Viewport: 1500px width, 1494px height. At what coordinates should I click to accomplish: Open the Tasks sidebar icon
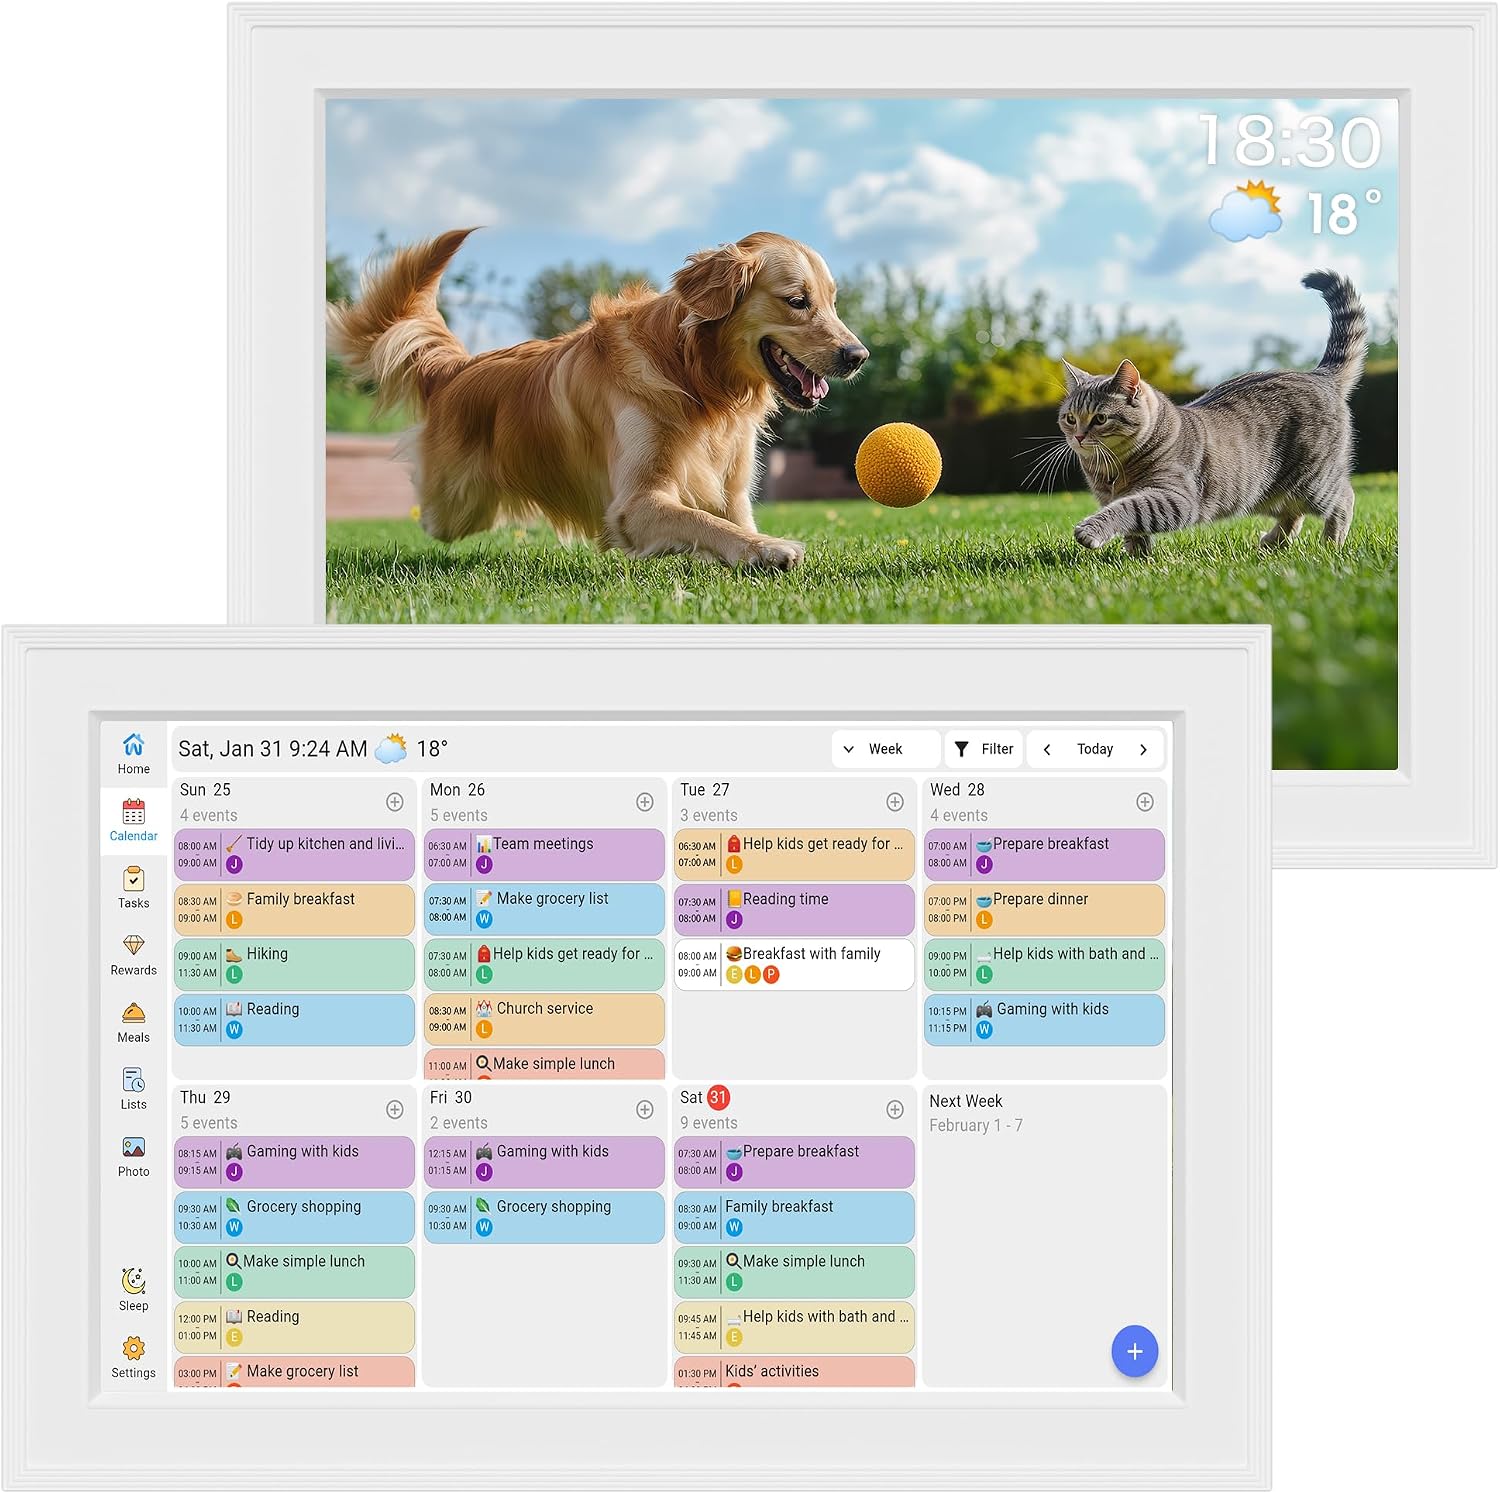click(x=133, y=887)
